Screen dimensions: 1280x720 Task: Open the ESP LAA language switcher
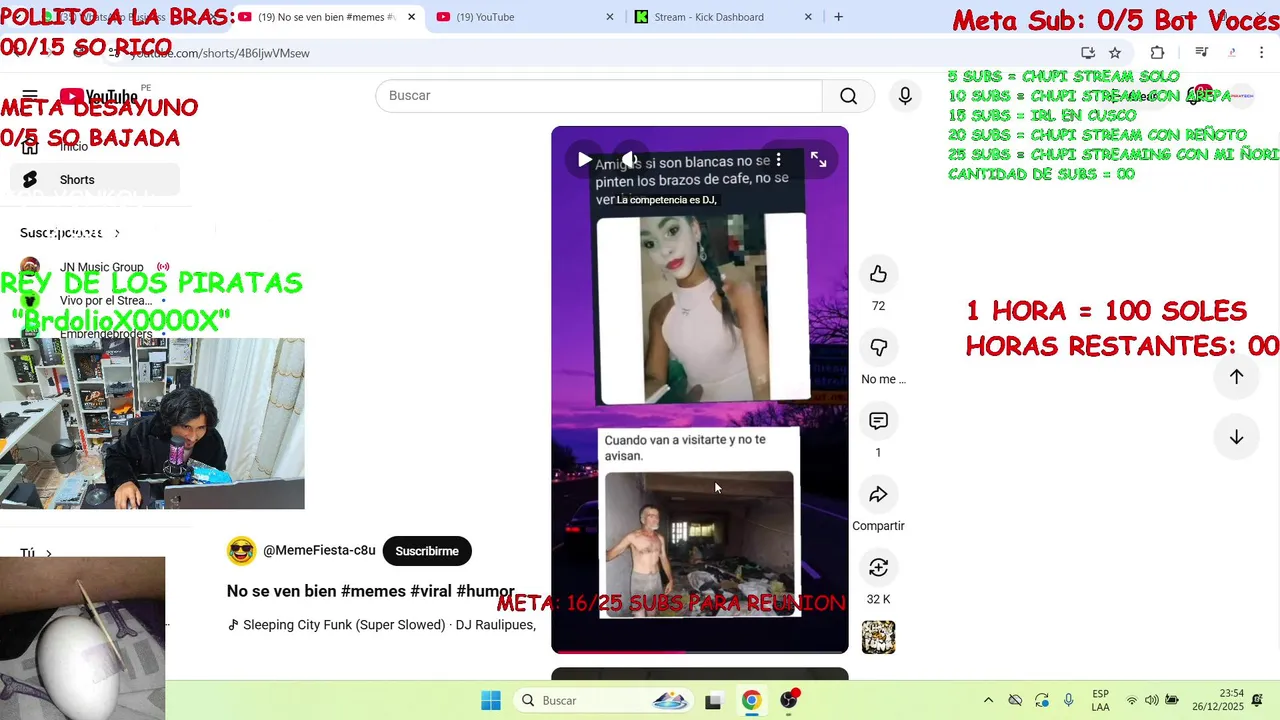tap(1100, 701)
